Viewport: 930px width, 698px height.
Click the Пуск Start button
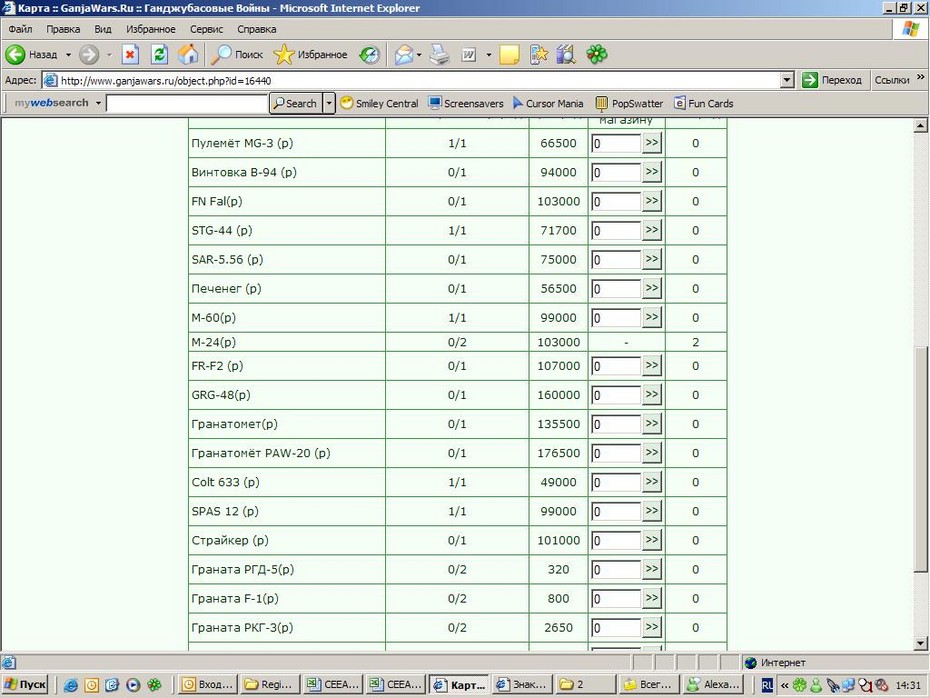(25, 684)
